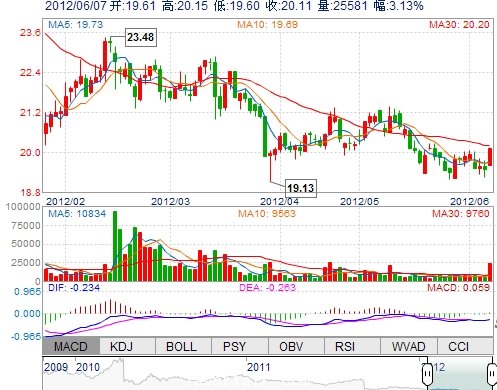Click the right timeline range slider handle

tap(492, 374)
